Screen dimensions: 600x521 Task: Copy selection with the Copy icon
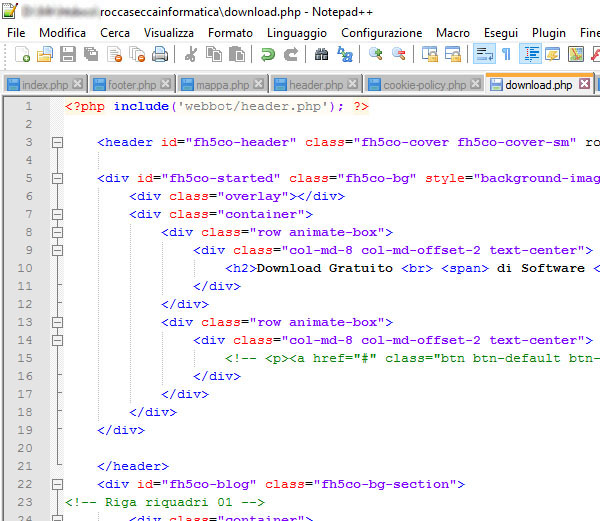[214, 54]
